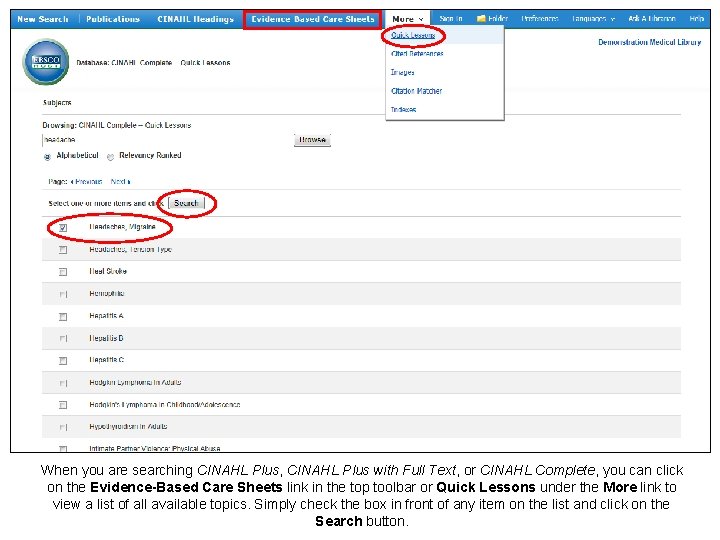Choose Citation Matcher from More menu

tap(416, 91)
